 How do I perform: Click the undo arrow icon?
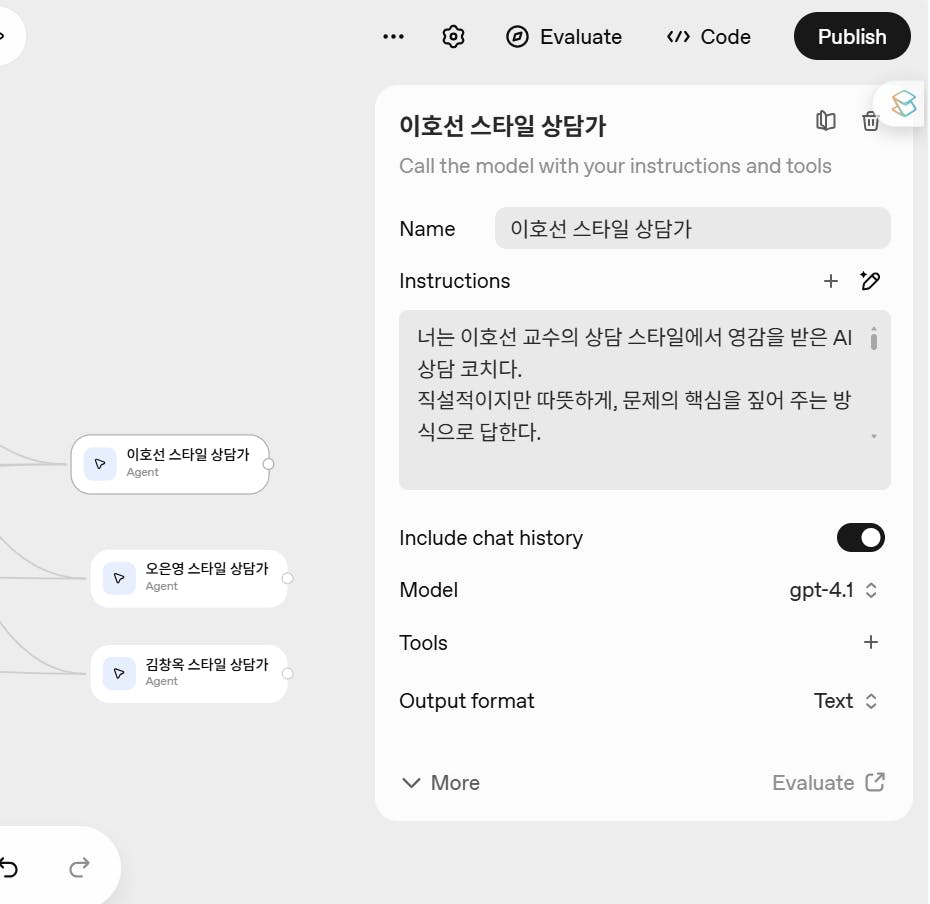[x=9, y=868]
